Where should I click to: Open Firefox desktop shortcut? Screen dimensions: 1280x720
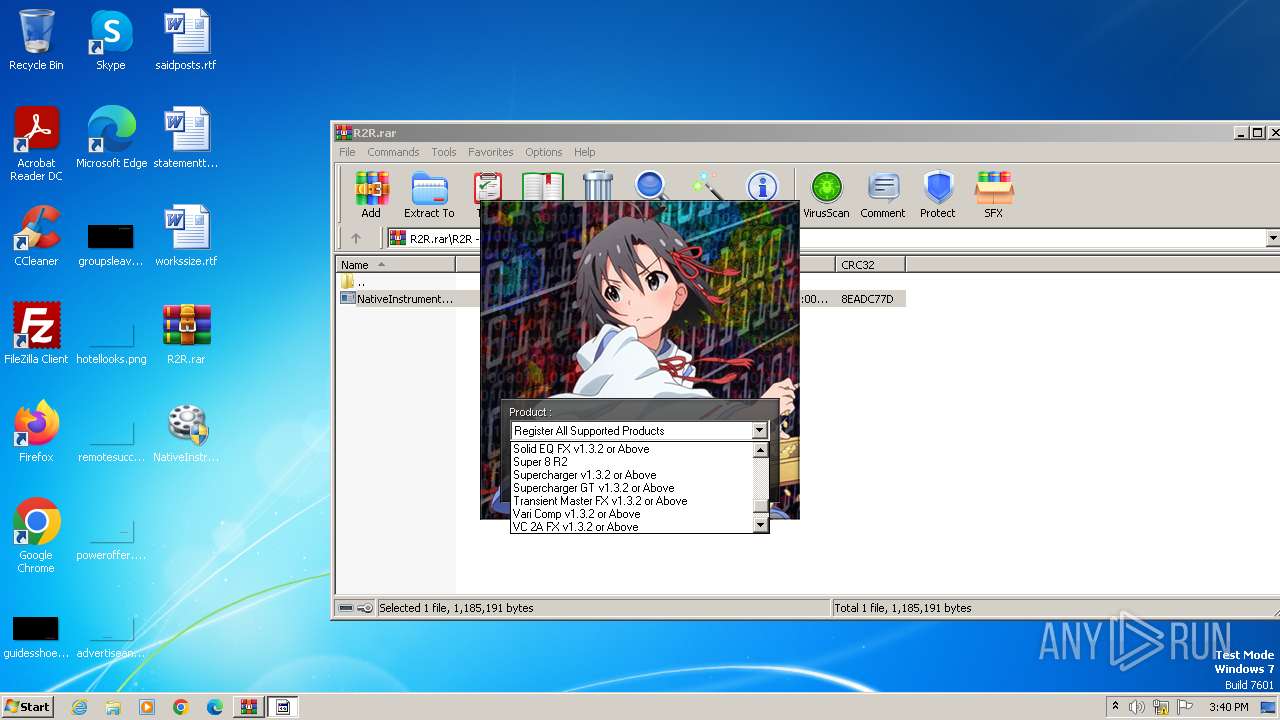pos(36,431)
